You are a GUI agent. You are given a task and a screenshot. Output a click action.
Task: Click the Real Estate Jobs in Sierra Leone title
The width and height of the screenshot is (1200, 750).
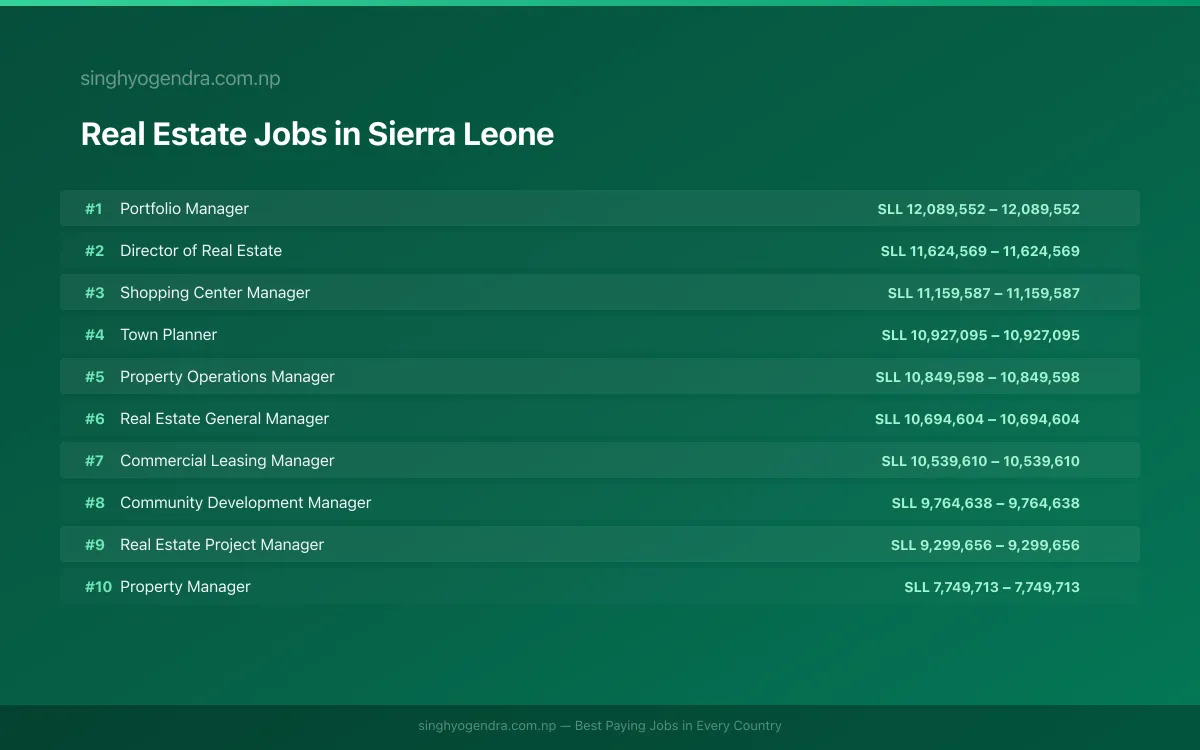[x=317, y=134]
